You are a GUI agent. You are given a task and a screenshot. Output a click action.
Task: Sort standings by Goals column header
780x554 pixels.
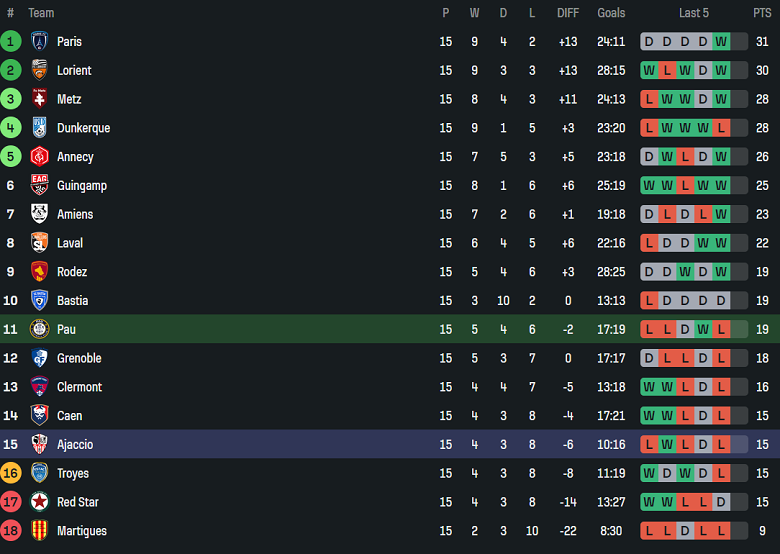[x=611, y=13]
